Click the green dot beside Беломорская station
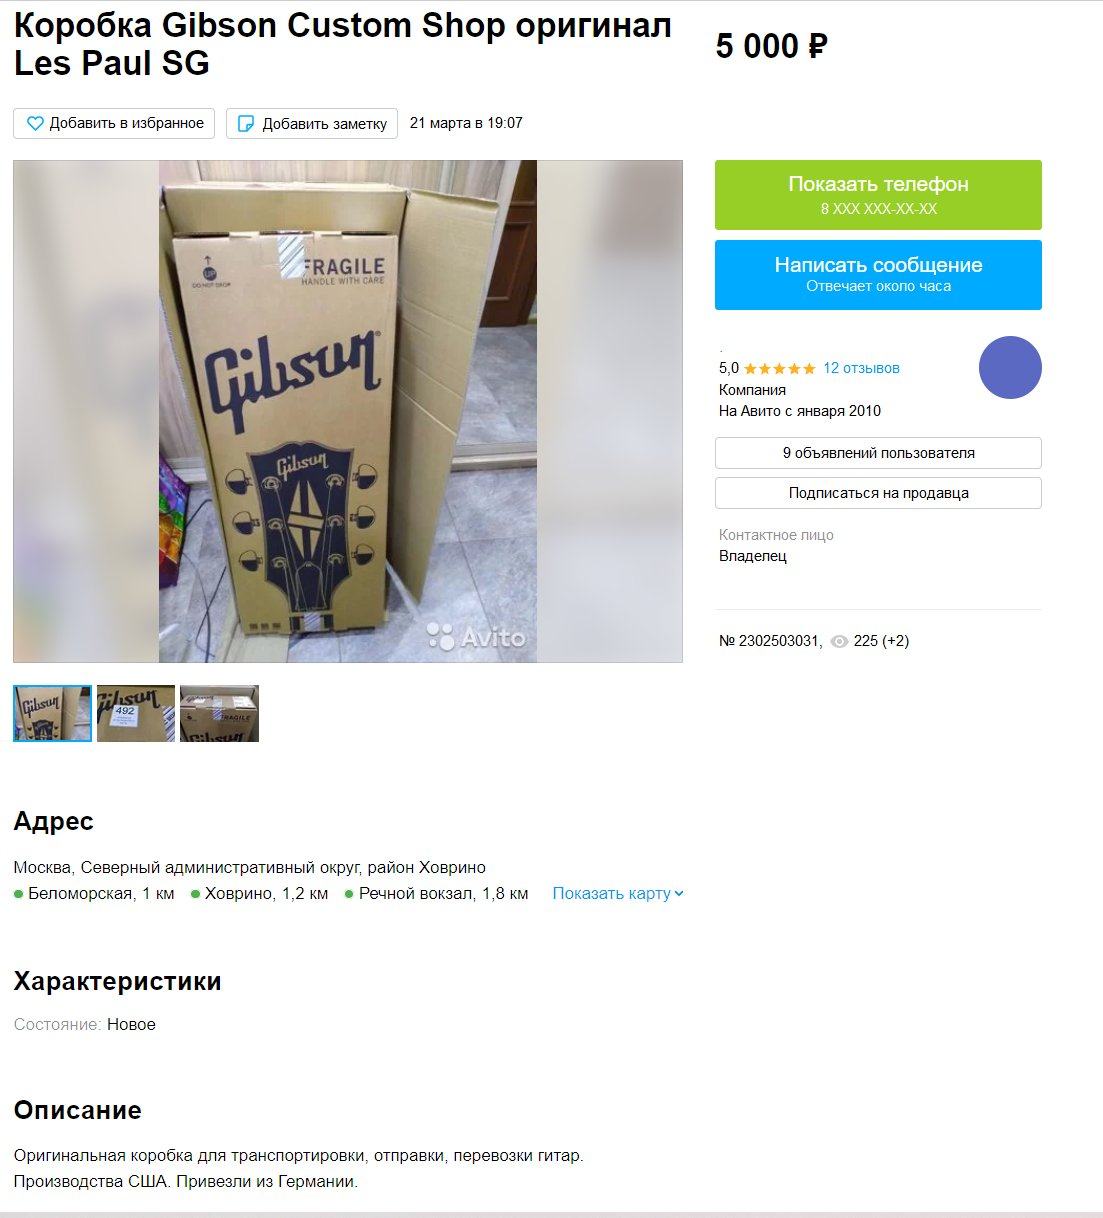Image resolution: width=1103 pixels, height=1218 pixels. click(x=18, y=894)
